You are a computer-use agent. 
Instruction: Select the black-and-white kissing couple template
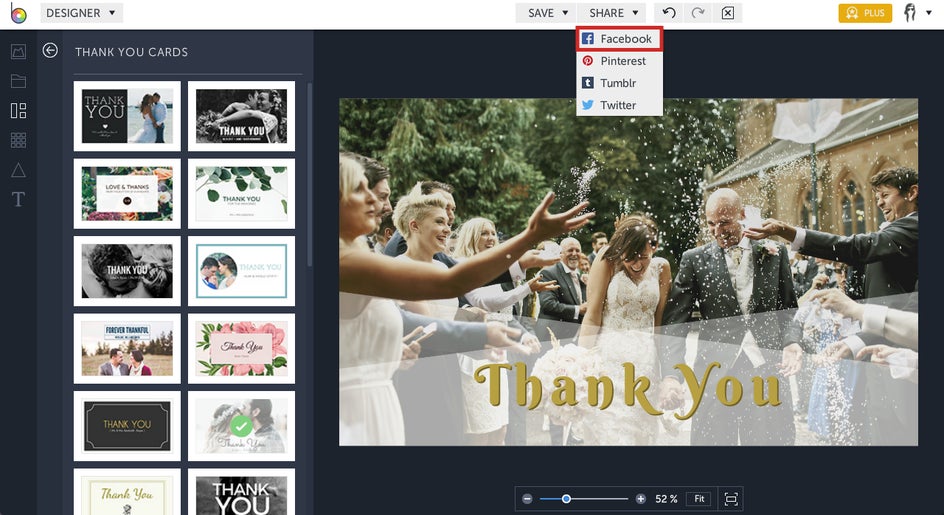[x=241, y=116]
